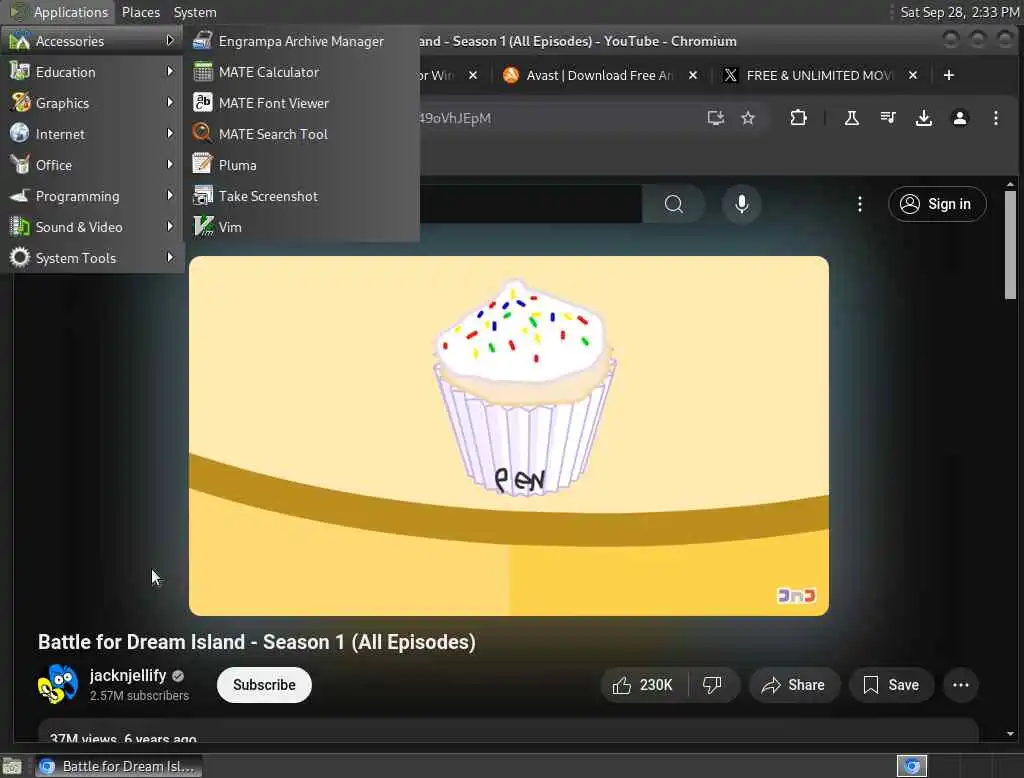Image resolution: width=1024 pixels, height=778 pixels.
Task: Expand the Programming submenu
Action: tap(92, 196)
